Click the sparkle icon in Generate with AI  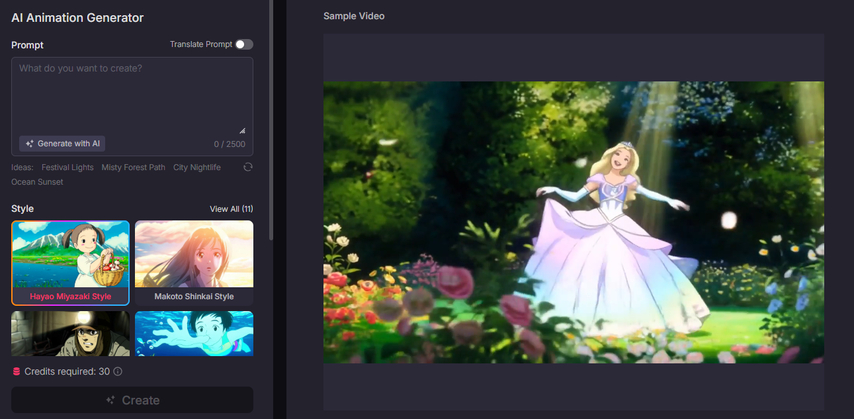pos(30,144)
